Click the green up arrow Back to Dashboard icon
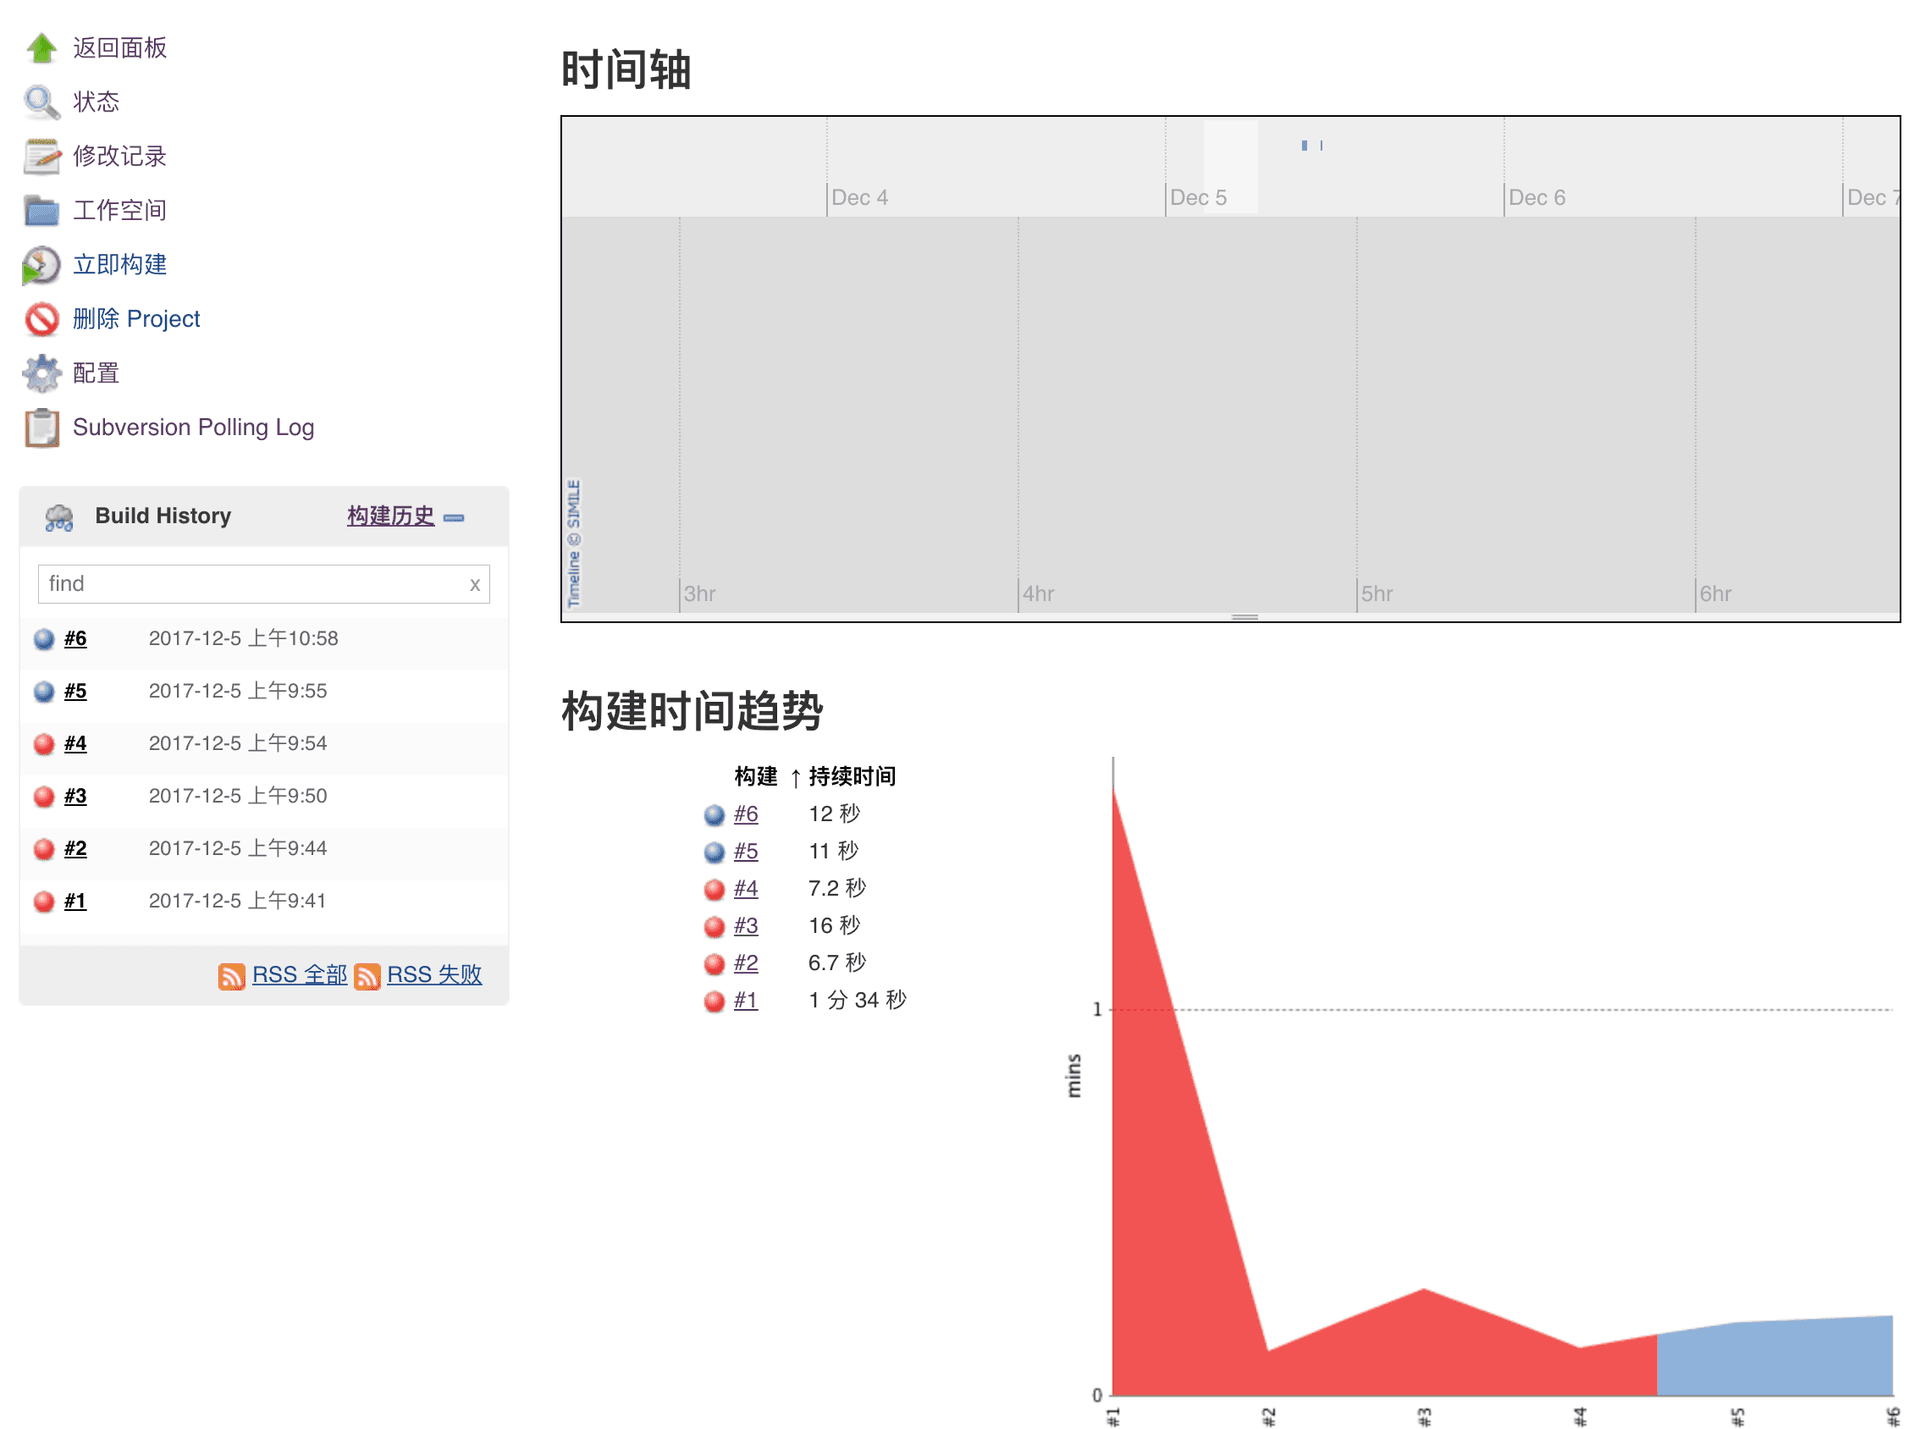 tap(41, 48)
